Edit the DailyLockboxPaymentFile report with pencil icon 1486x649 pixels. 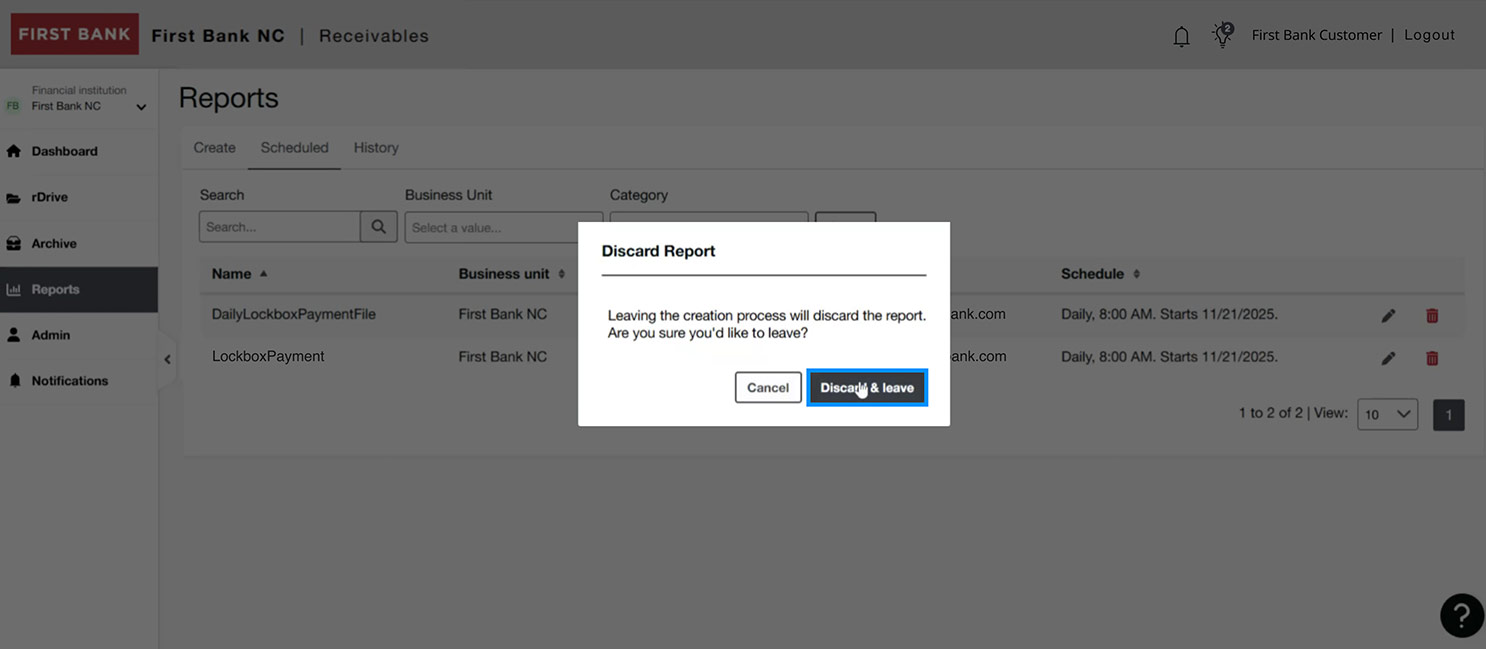click(x=1388, y=314)
